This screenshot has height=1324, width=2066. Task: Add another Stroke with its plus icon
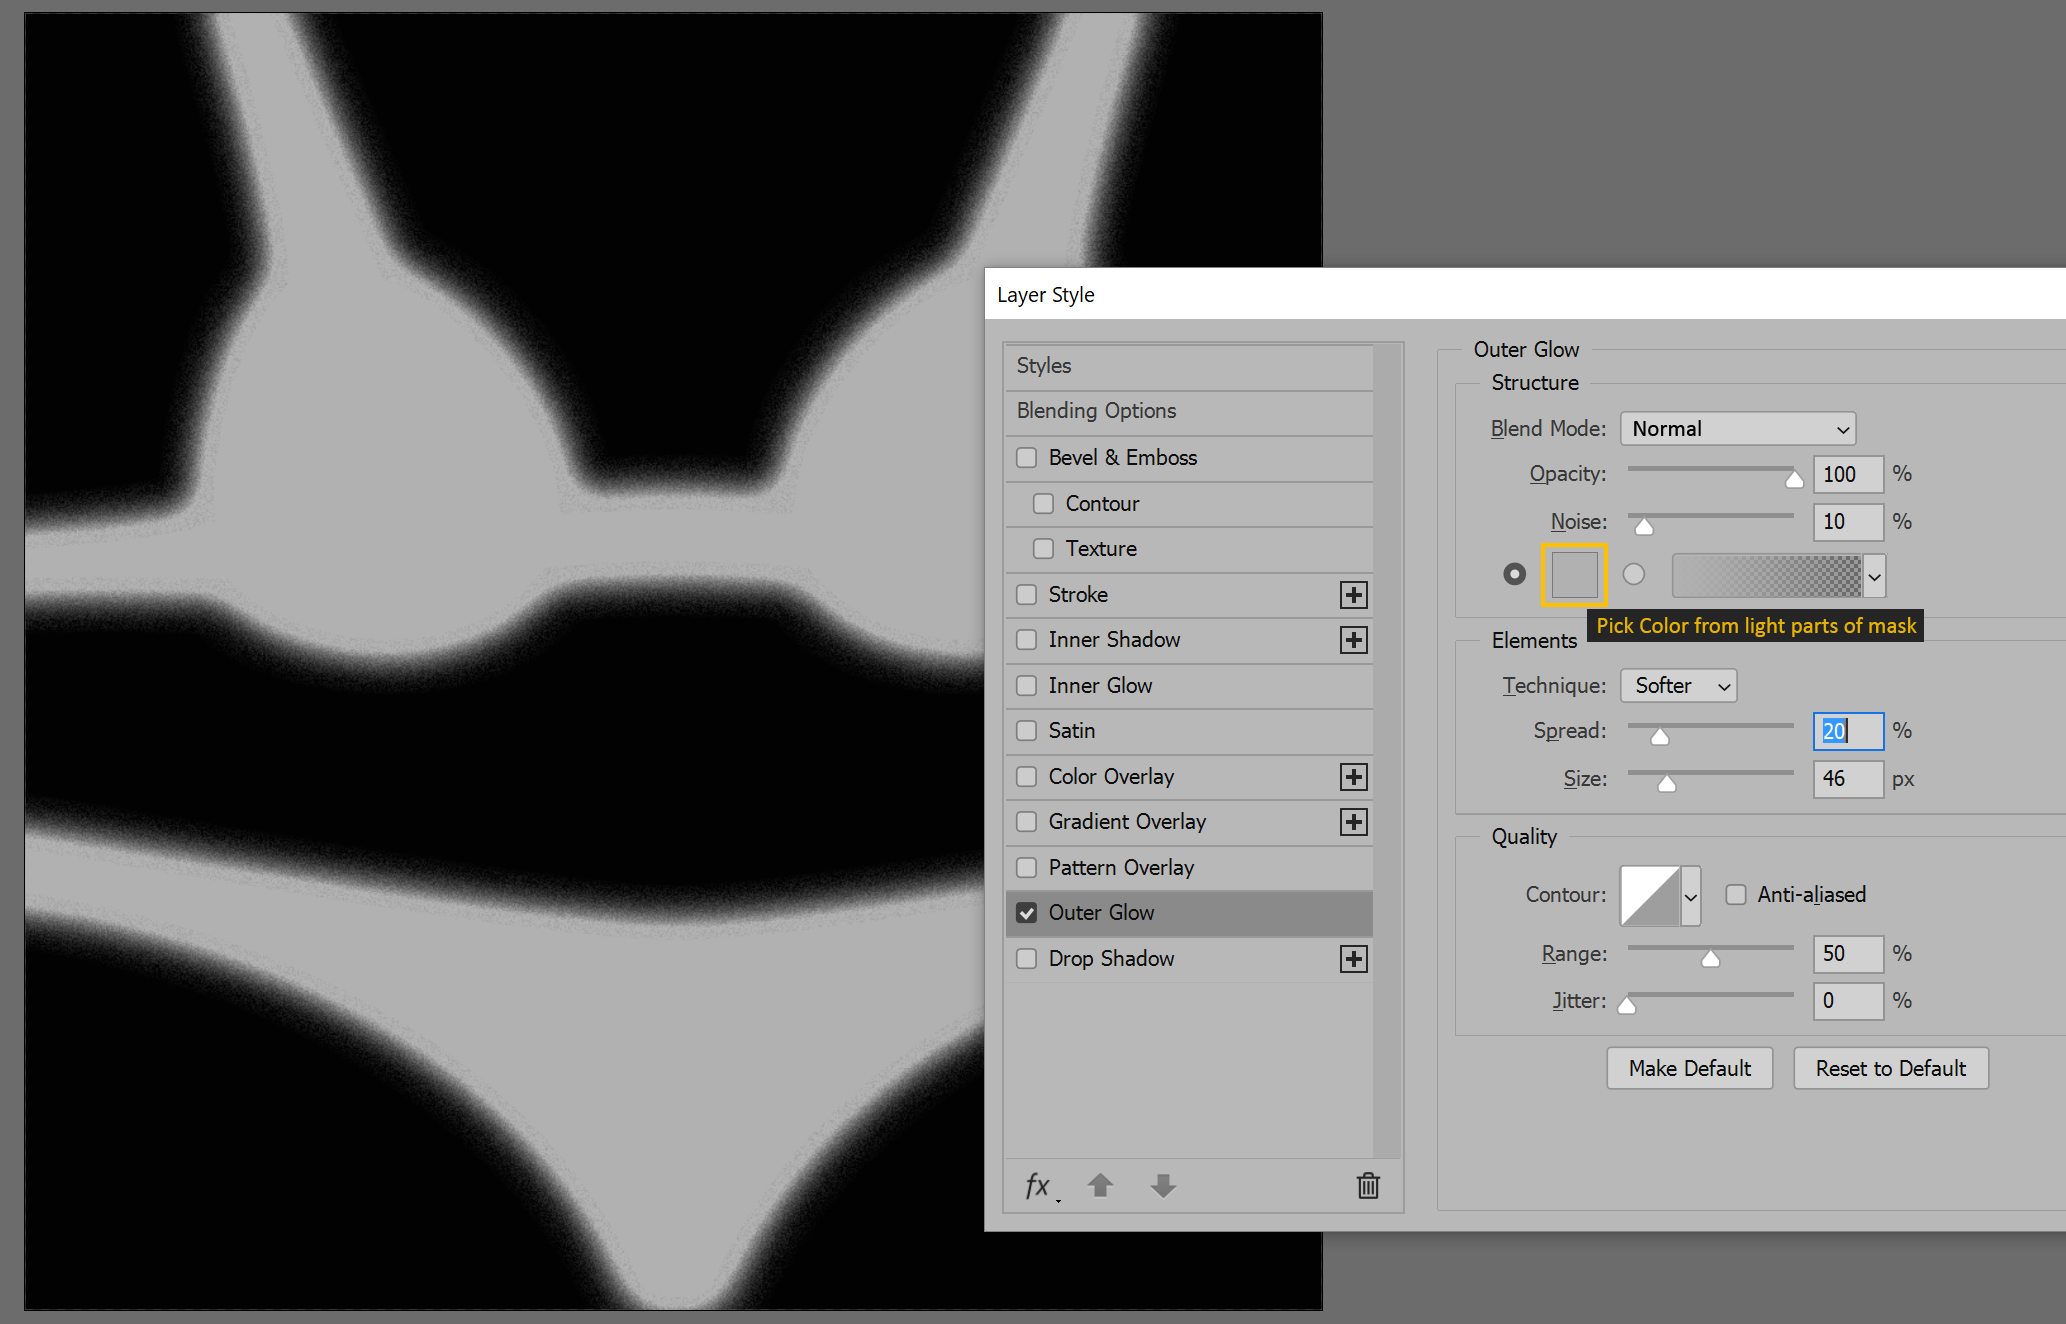1354,595
